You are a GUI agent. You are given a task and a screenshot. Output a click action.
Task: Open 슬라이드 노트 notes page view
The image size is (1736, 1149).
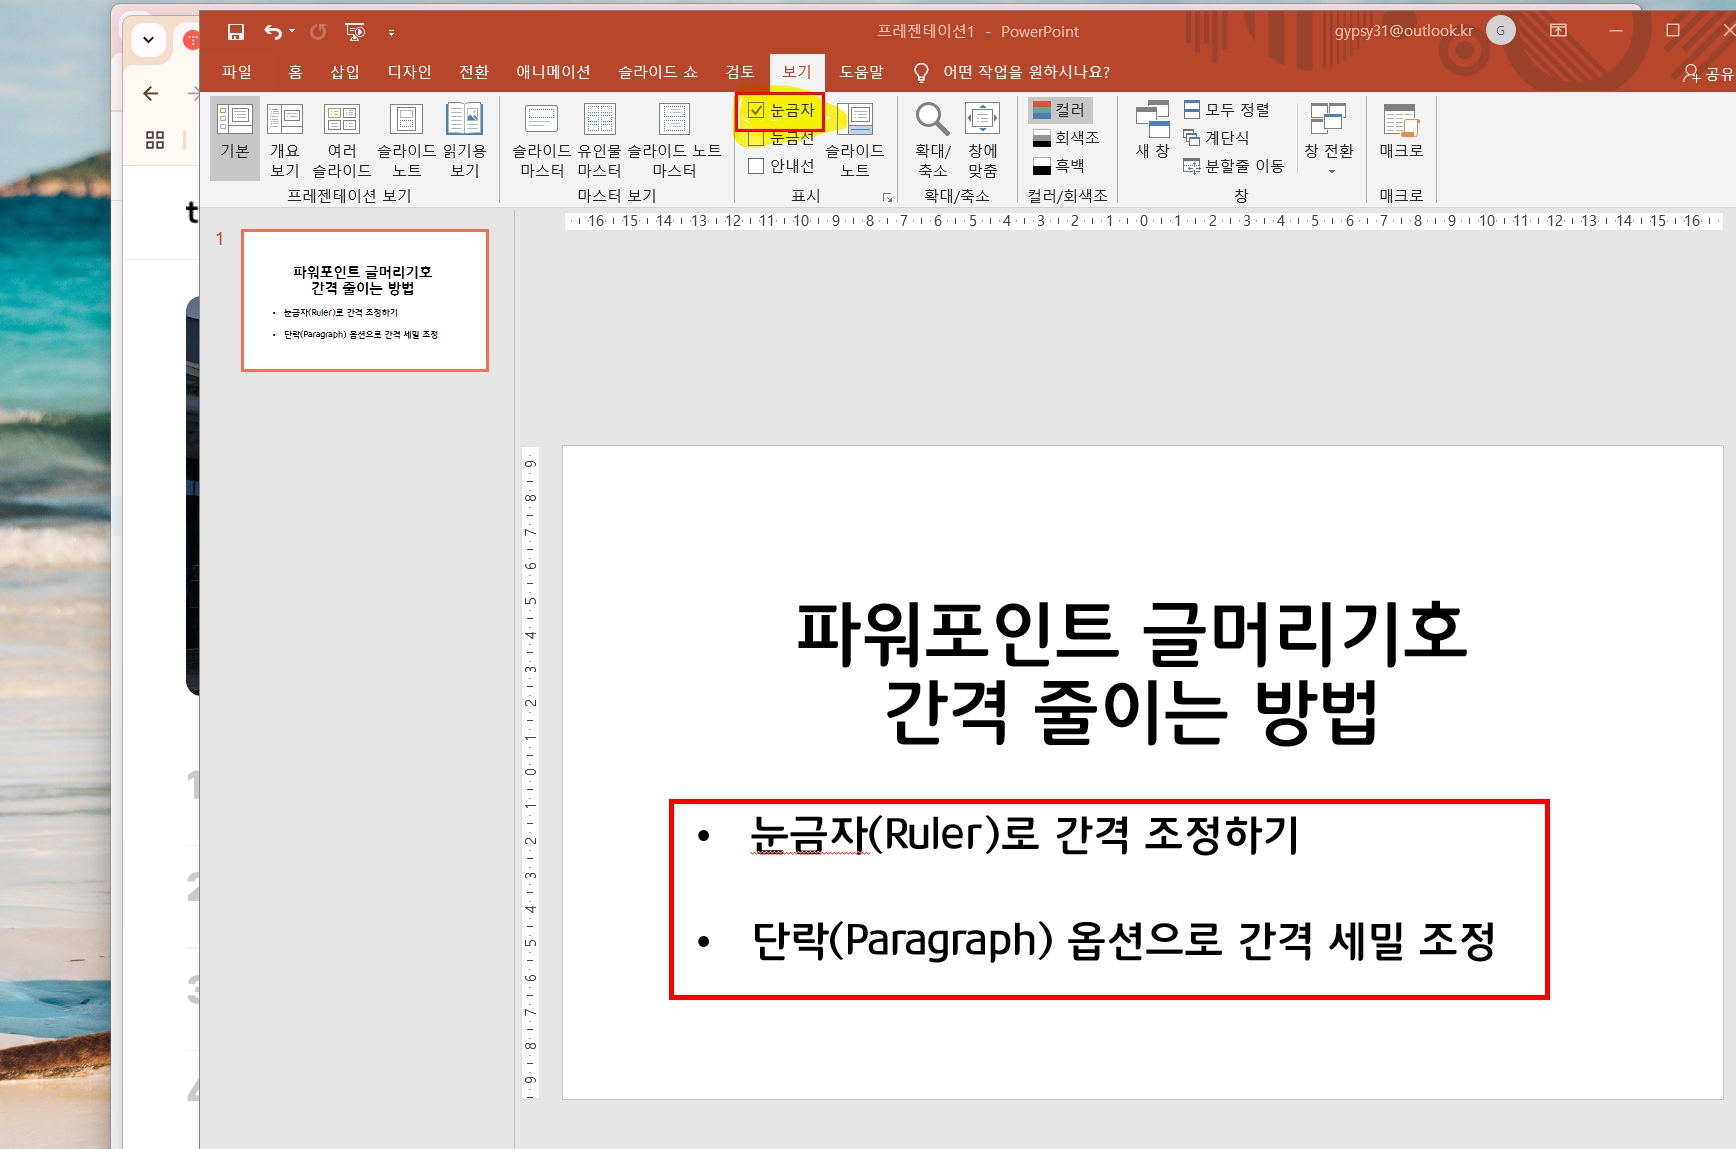tap(406, 140)
